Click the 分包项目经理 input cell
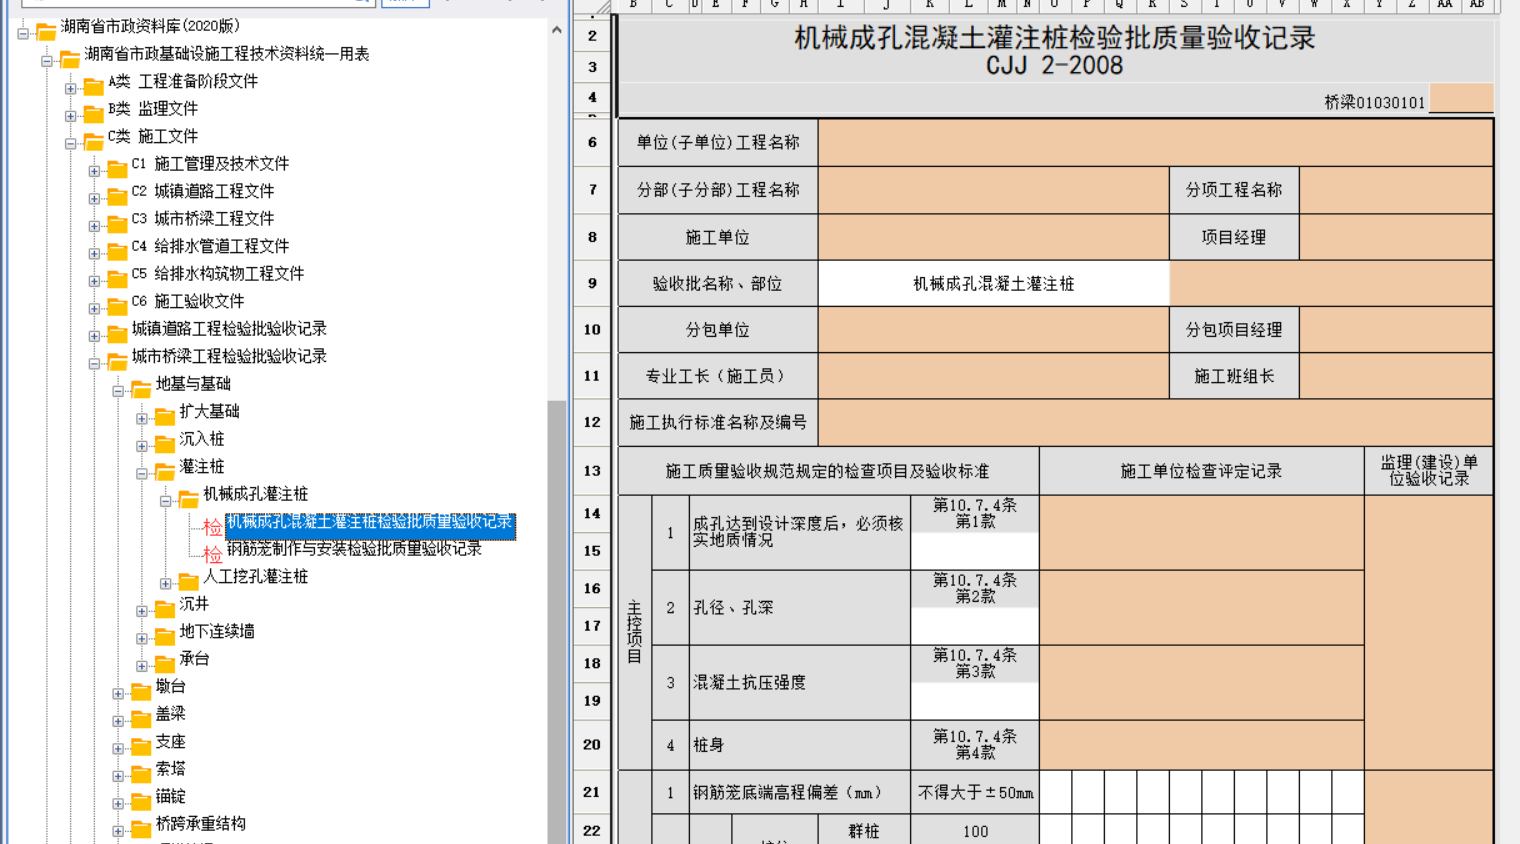The image size is (1520, 844). [x=1396, y=330]
